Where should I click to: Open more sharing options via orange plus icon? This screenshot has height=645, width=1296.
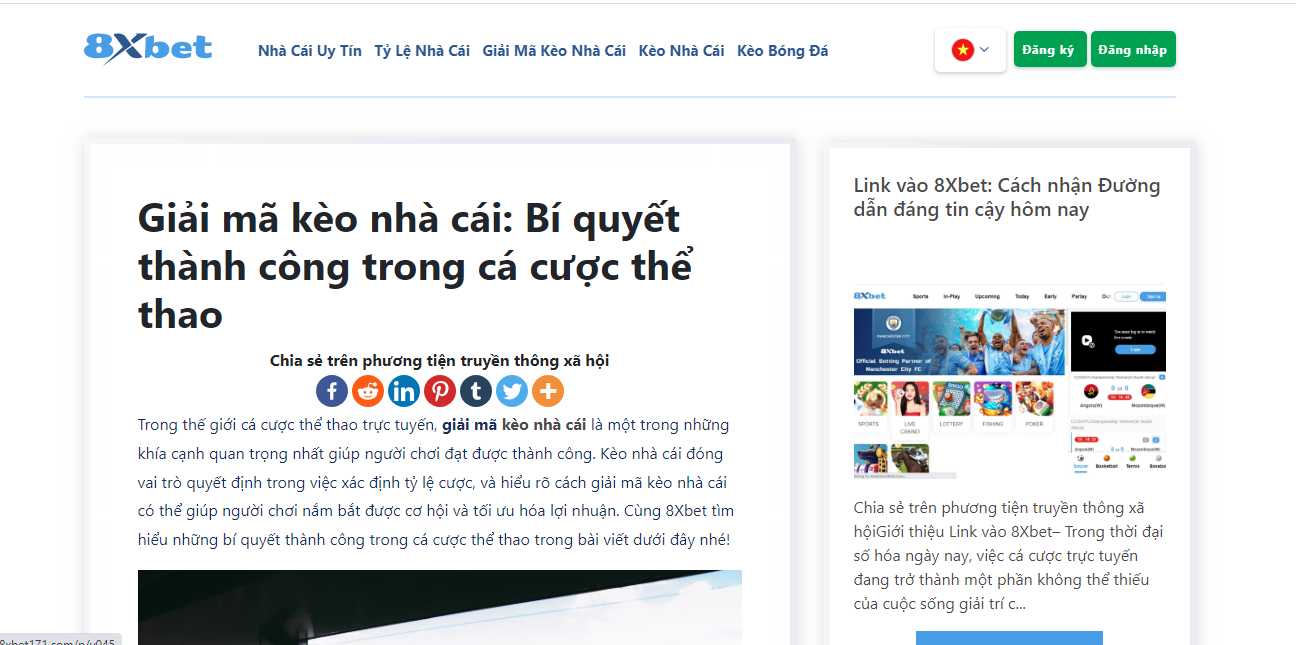coord(548,391)
